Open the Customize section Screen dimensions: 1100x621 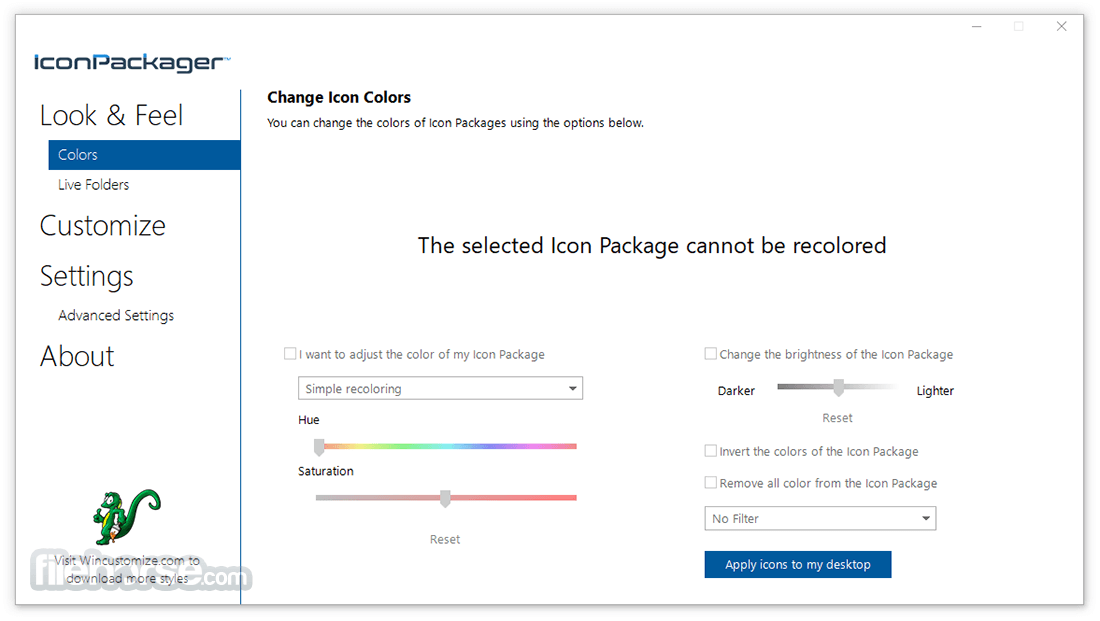(x=103, y=226)
